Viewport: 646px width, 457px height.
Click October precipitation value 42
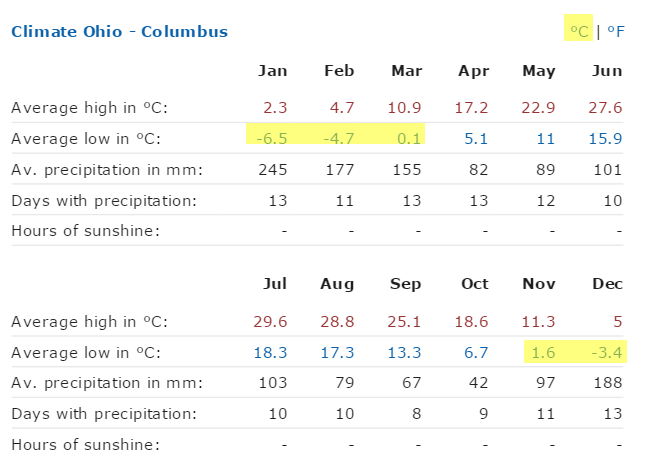point(475,383)
